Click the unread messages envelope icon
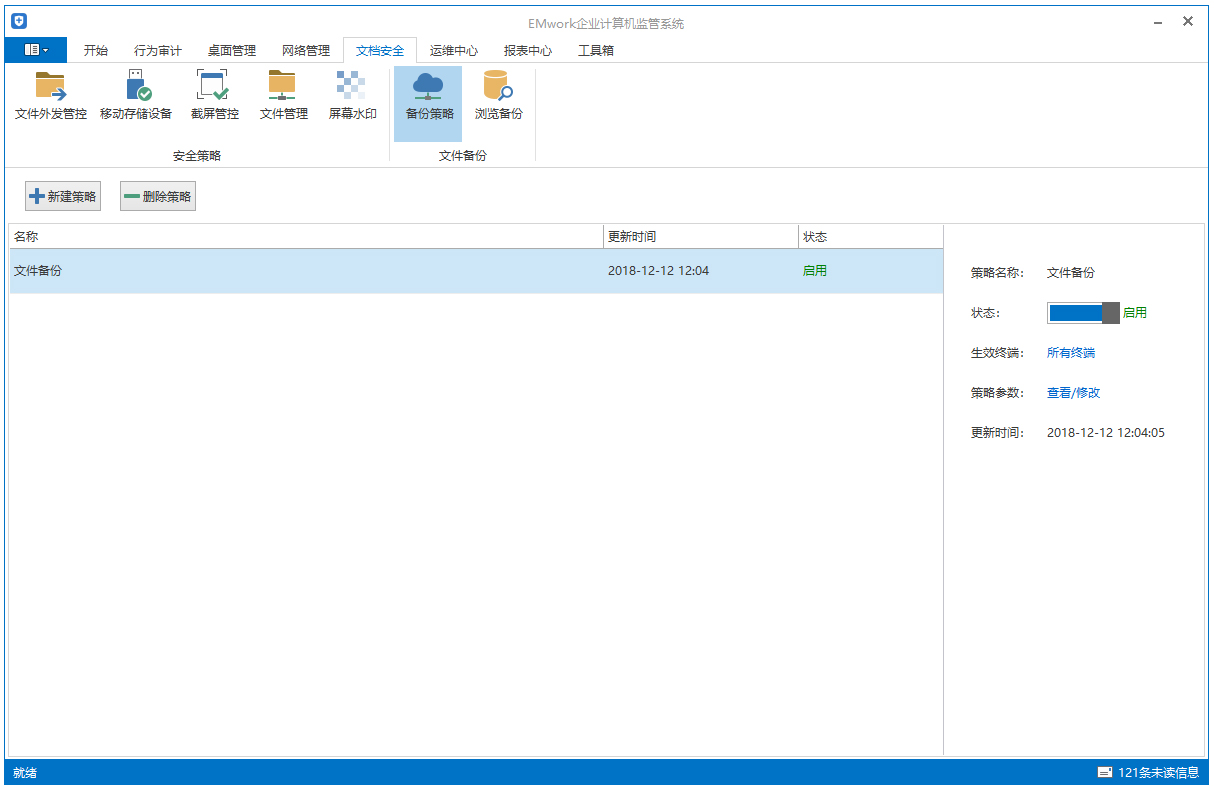Viewport: 1214px width, 789px height. [1105, 772]
